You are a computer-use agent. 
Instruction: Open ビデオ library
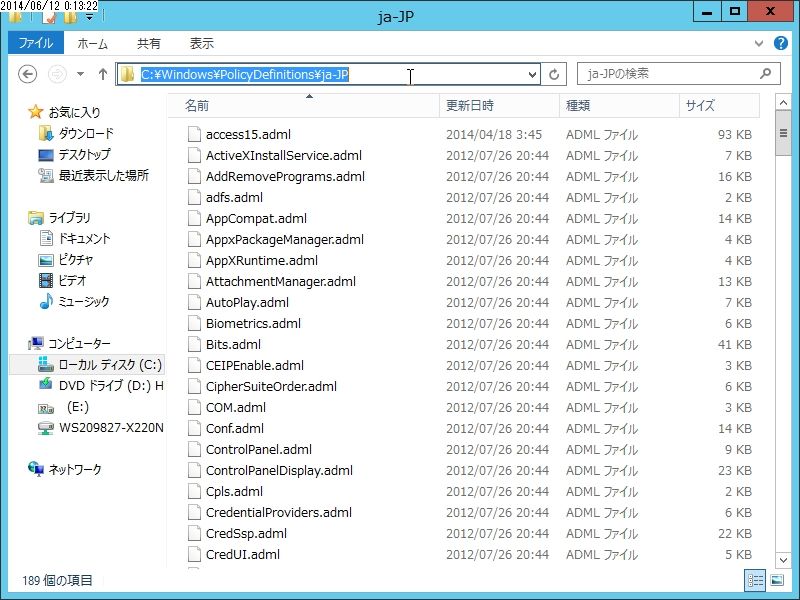coord(72,281)
